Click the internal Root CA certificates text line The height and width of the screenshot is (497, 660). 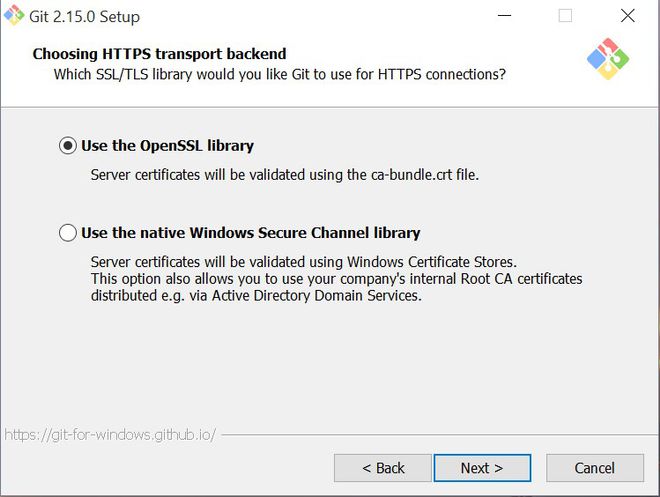[336, 278]
